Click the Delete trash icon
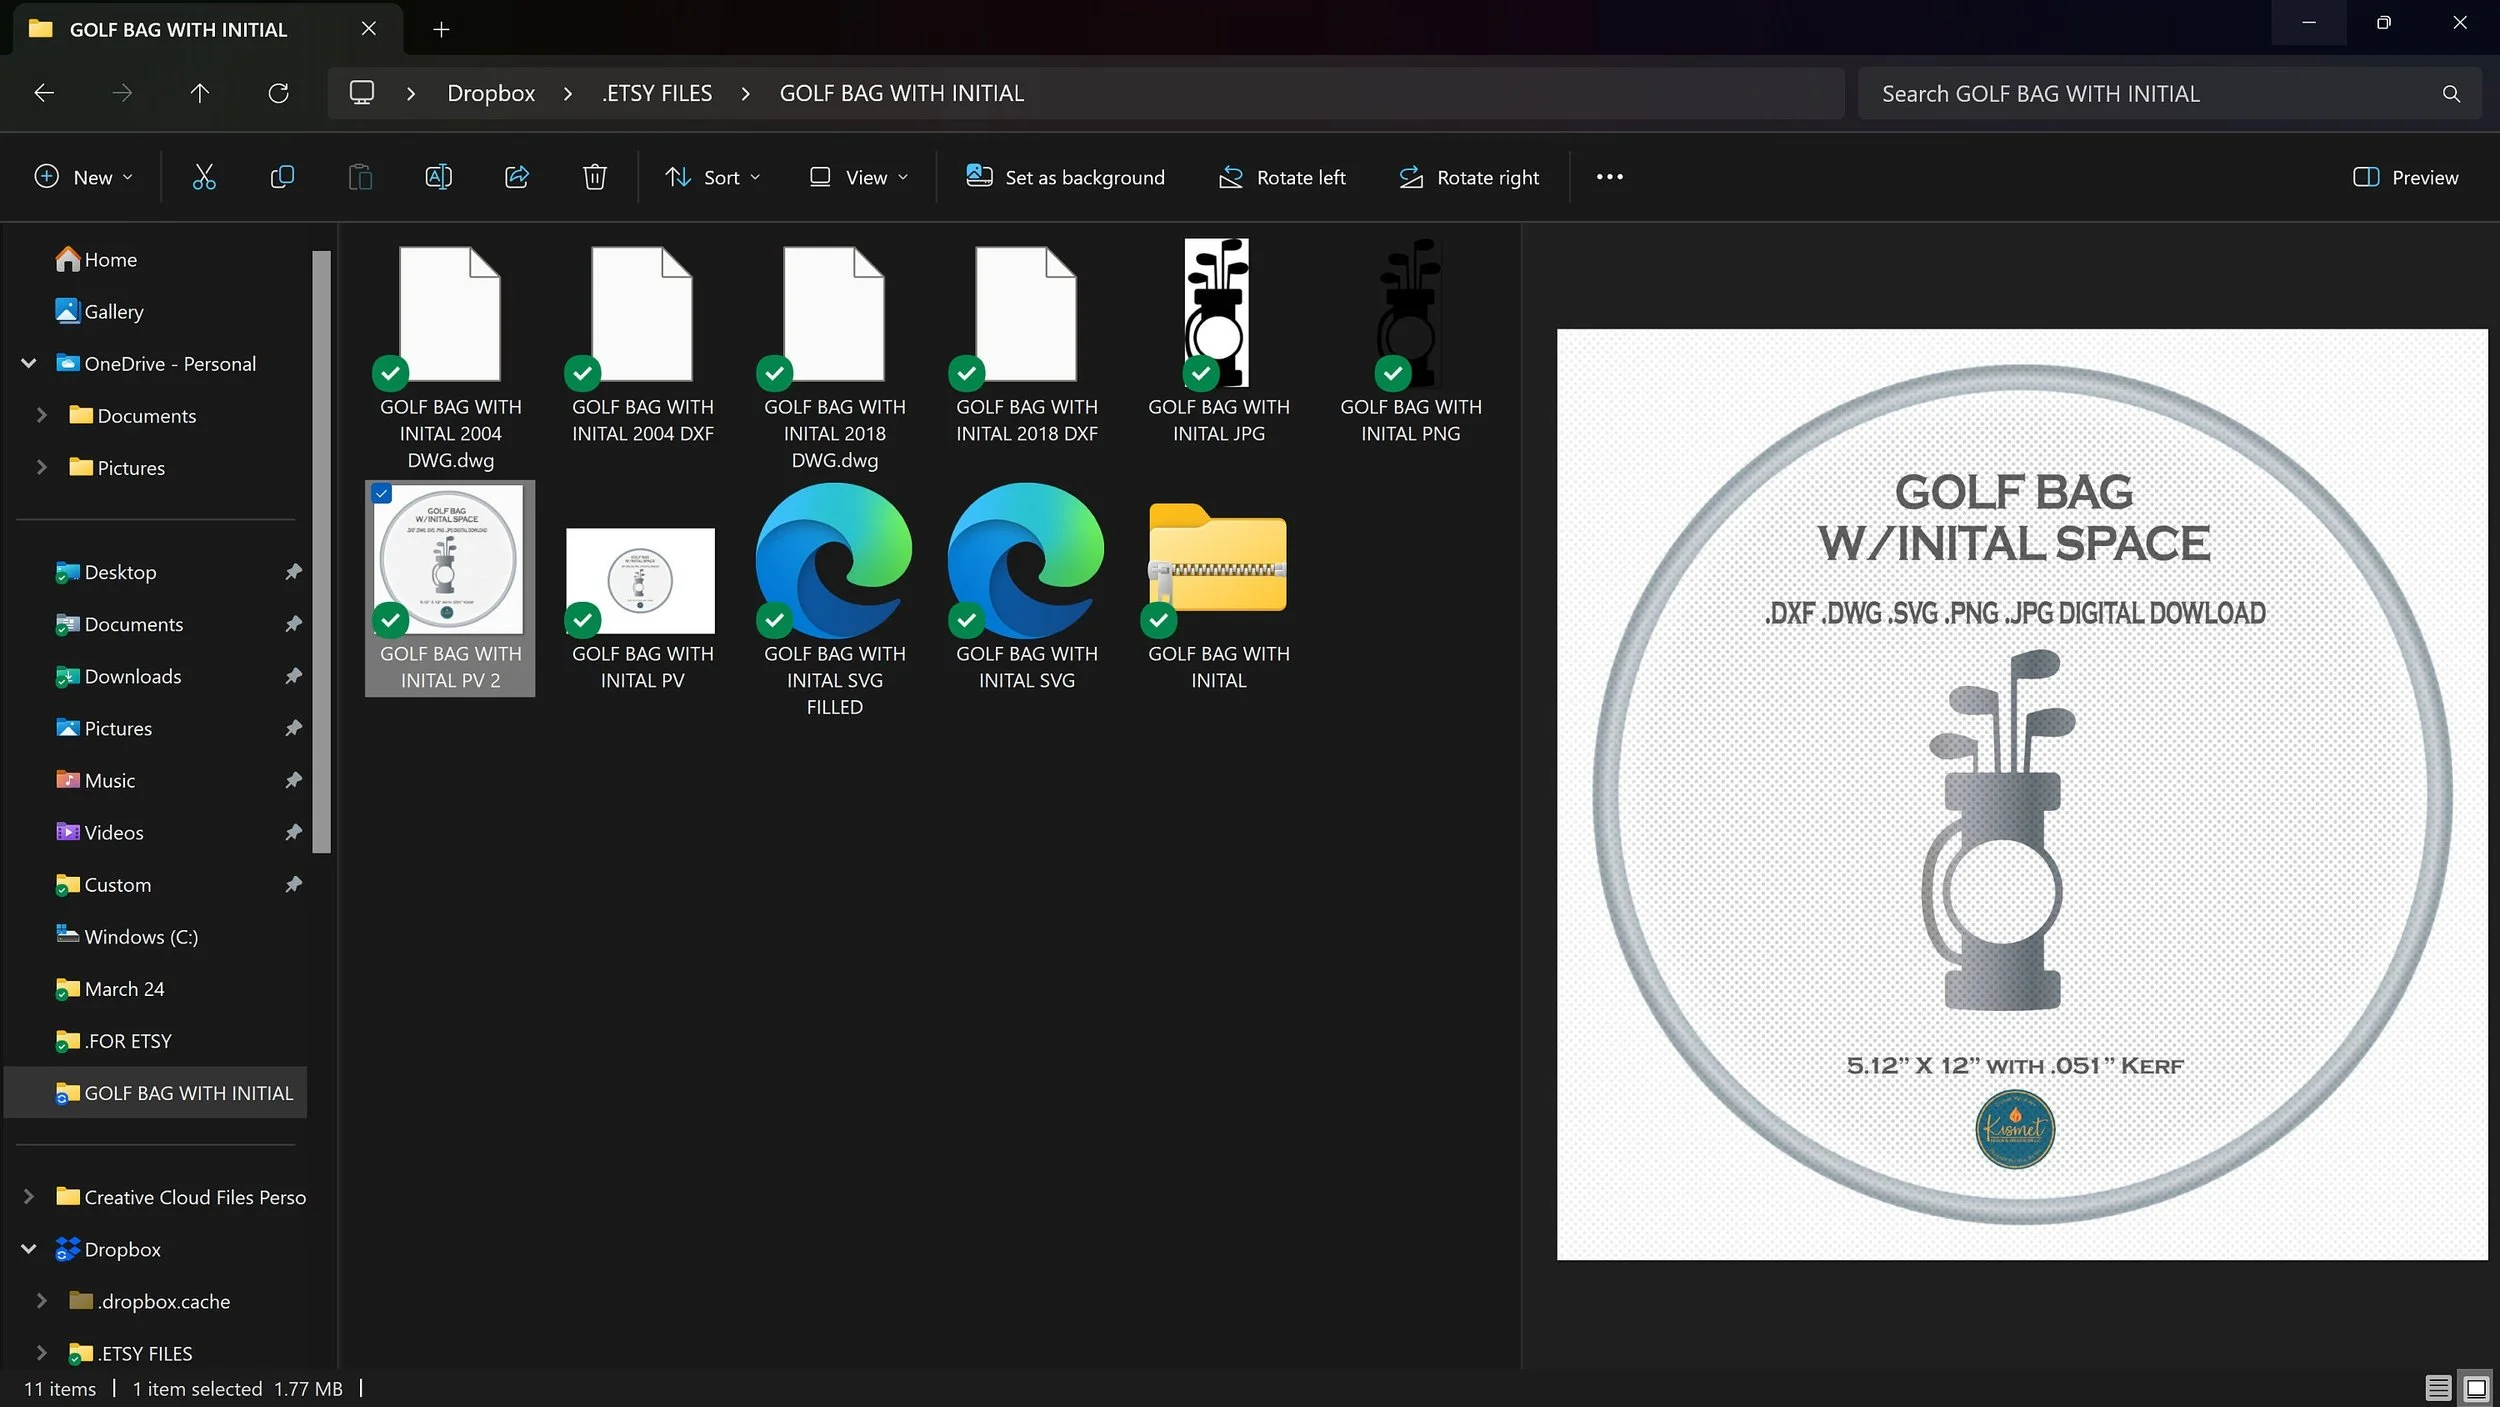 [595, 177]
